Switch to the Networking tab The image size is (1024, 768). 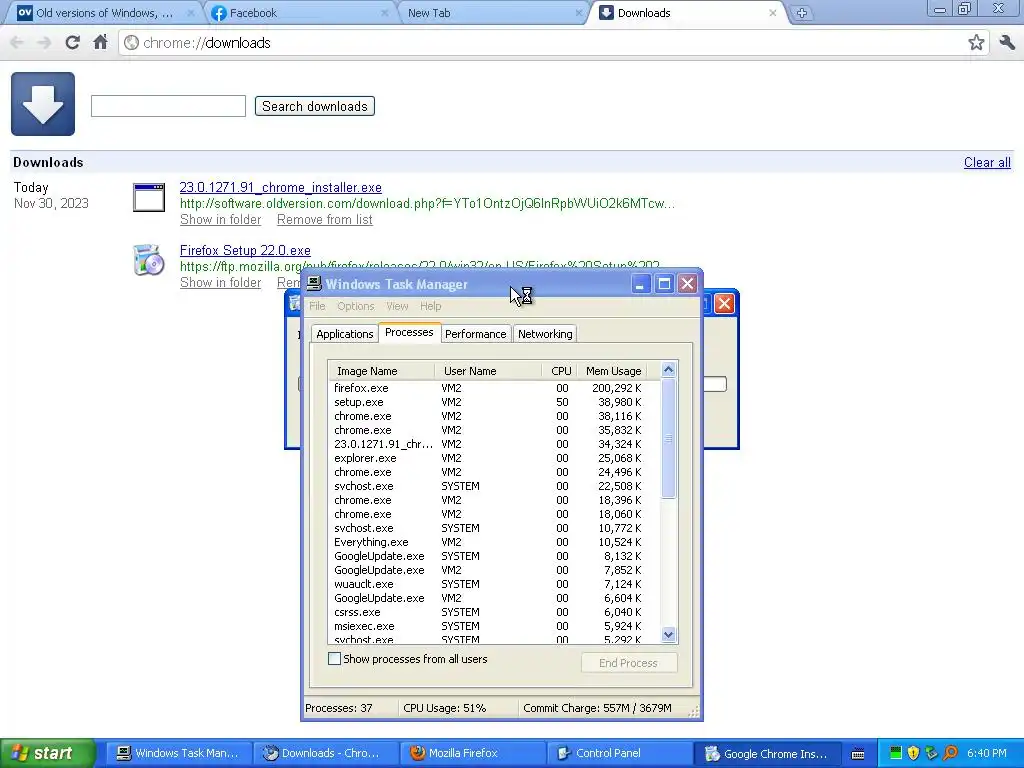click(x=545, y=334)
